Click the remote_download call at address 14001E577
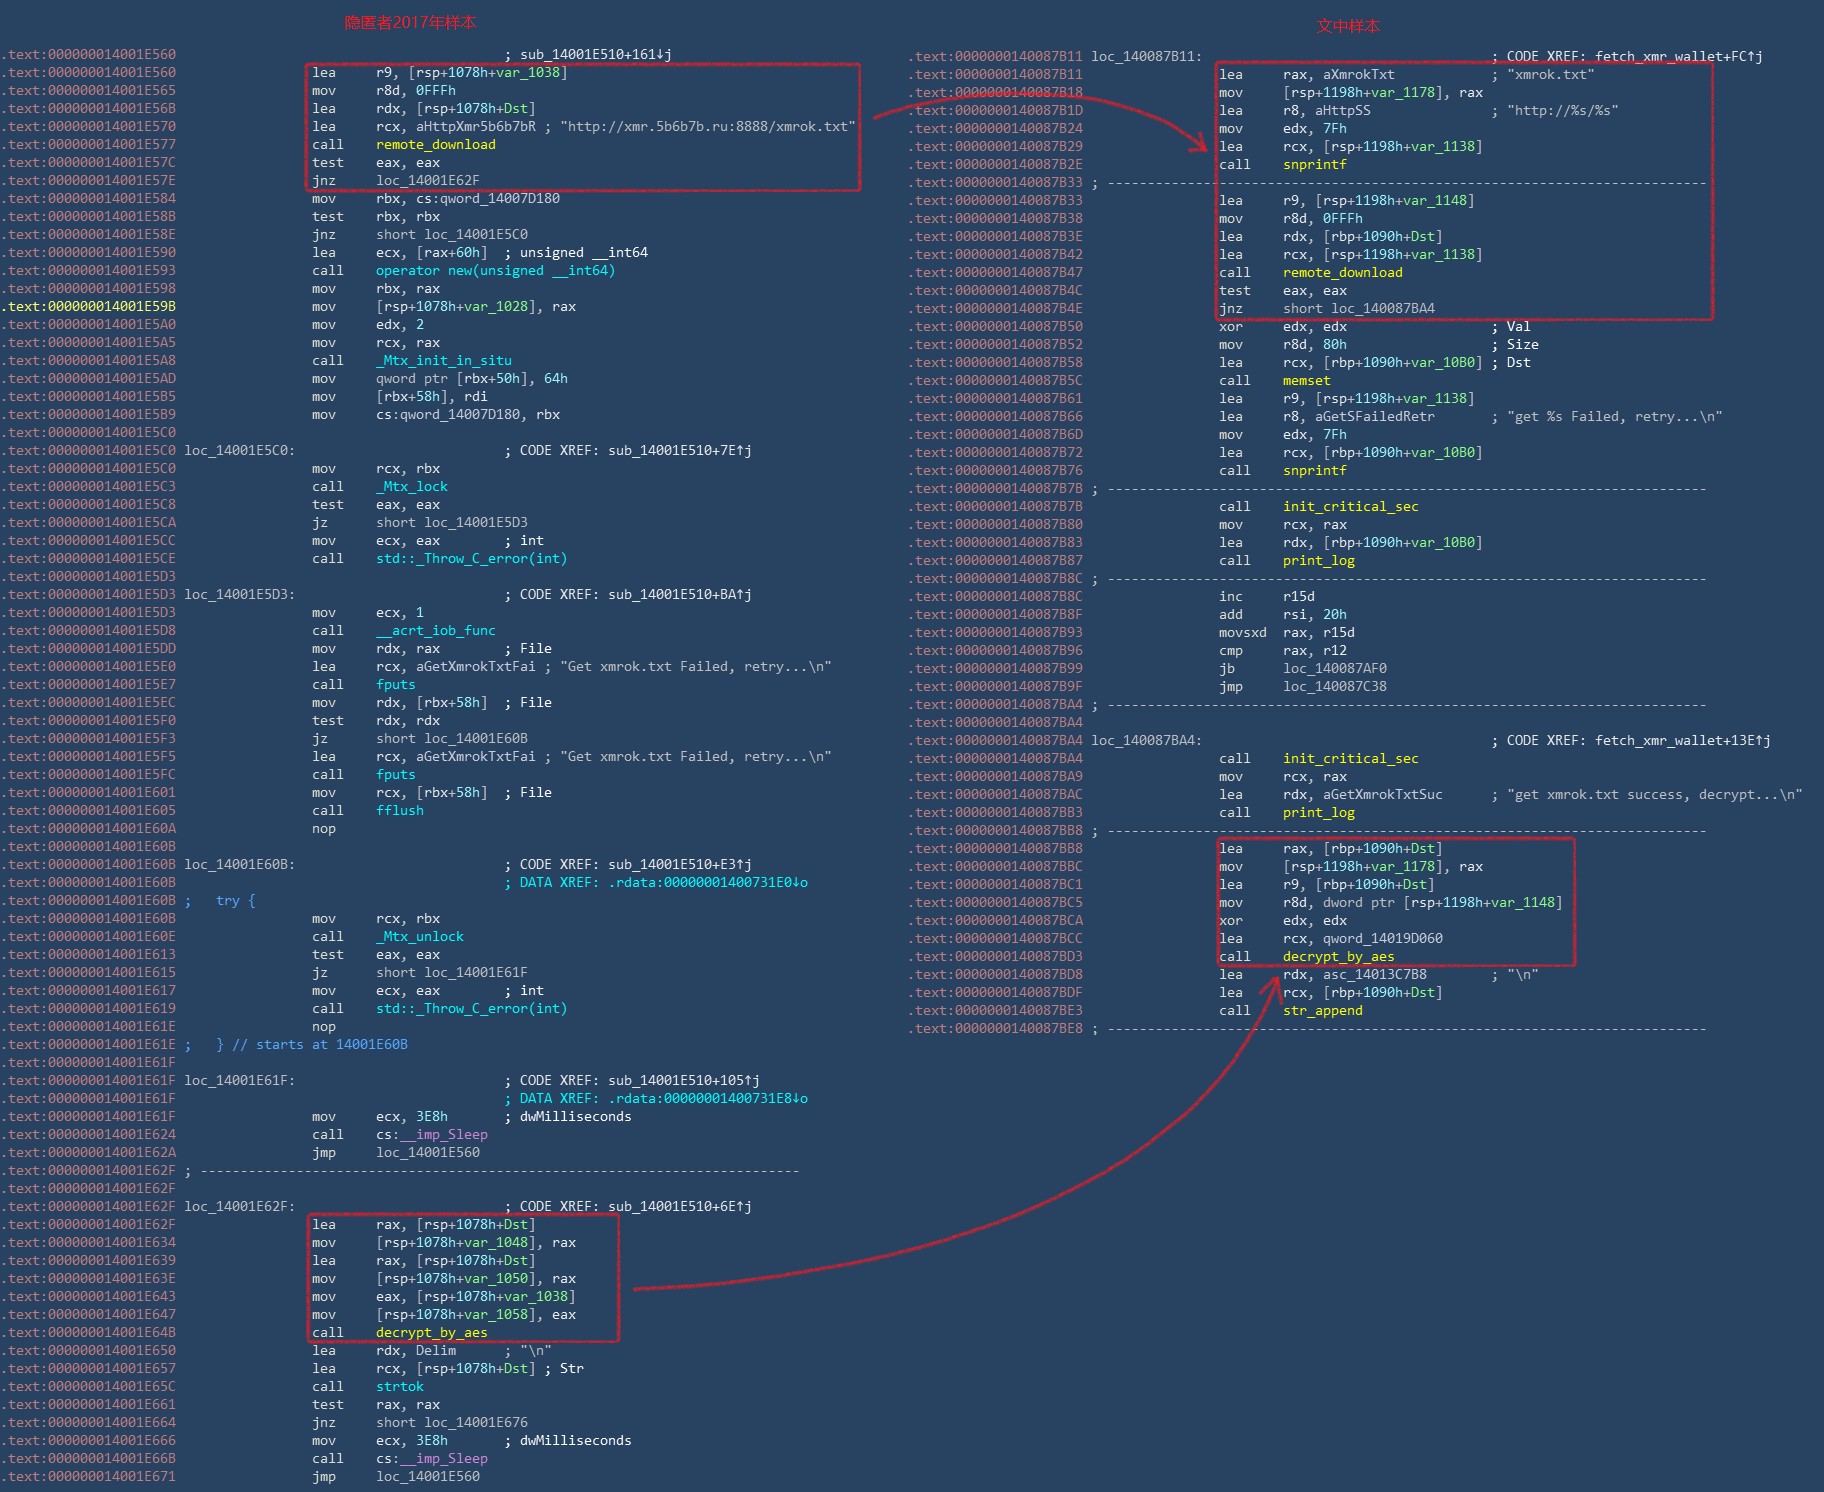This screenshot has height=1492, width=1824. tap(435, 145)
